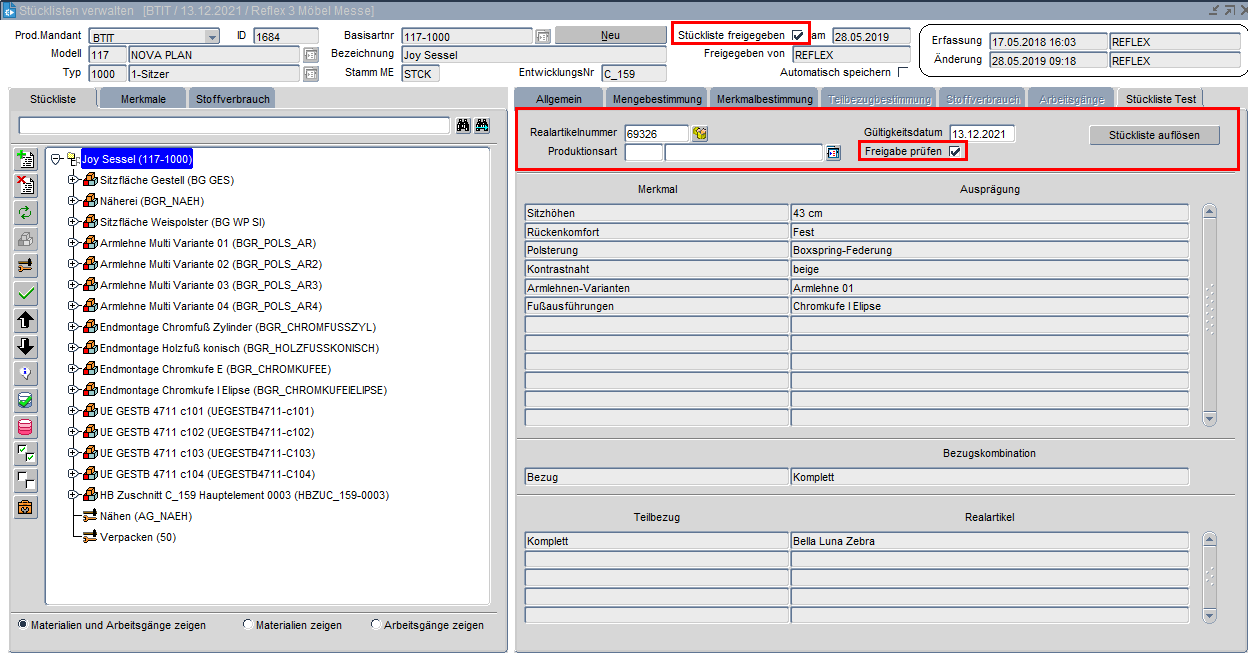Click the green checkmark icon in left toolbar
Viewport: 1248px width, 659px height.
27,293
